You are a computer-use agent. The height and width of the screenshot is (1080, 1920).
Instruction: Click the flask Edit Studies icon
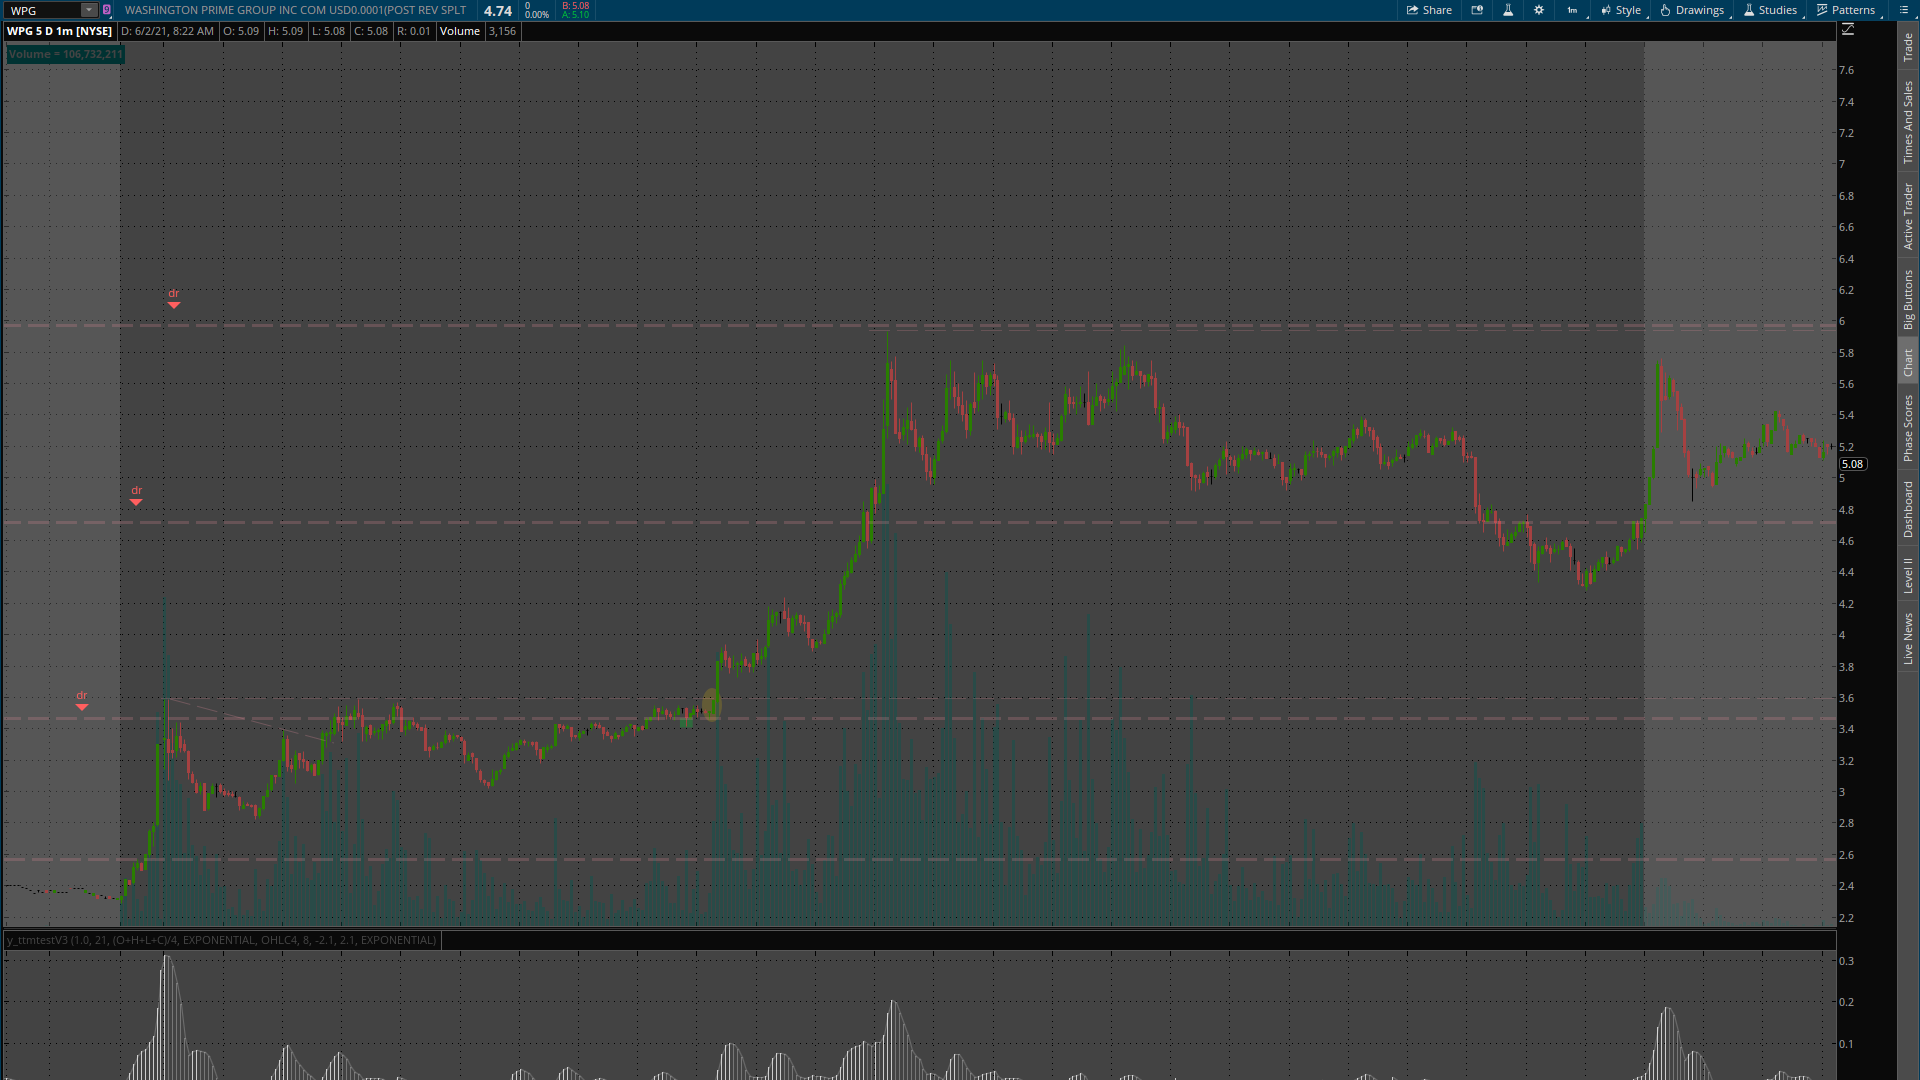(x=1508, y=10)
